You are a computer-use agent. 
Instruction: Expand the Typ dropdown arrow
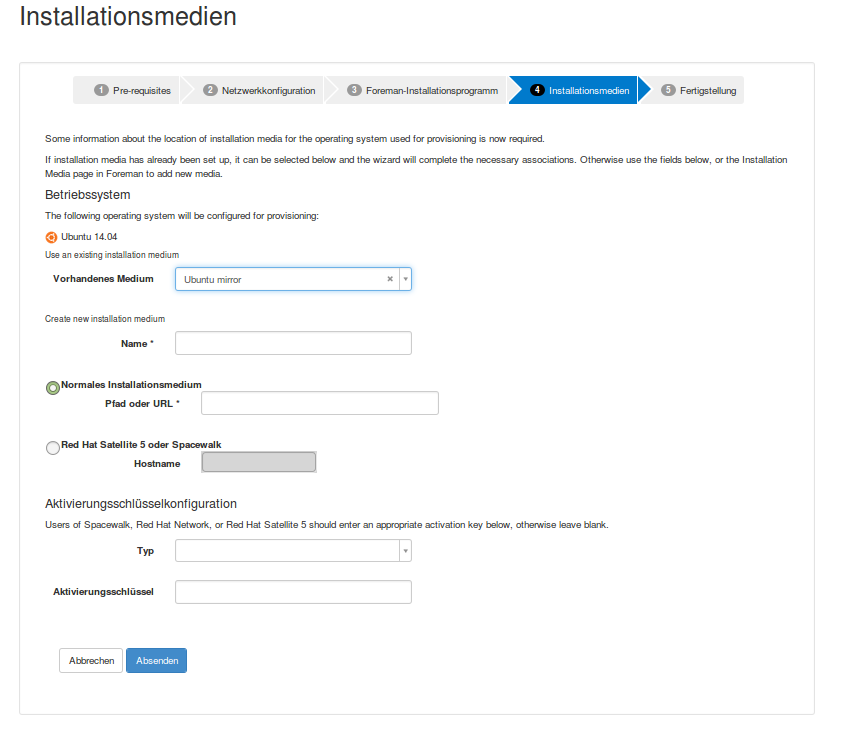click(405, 551)
